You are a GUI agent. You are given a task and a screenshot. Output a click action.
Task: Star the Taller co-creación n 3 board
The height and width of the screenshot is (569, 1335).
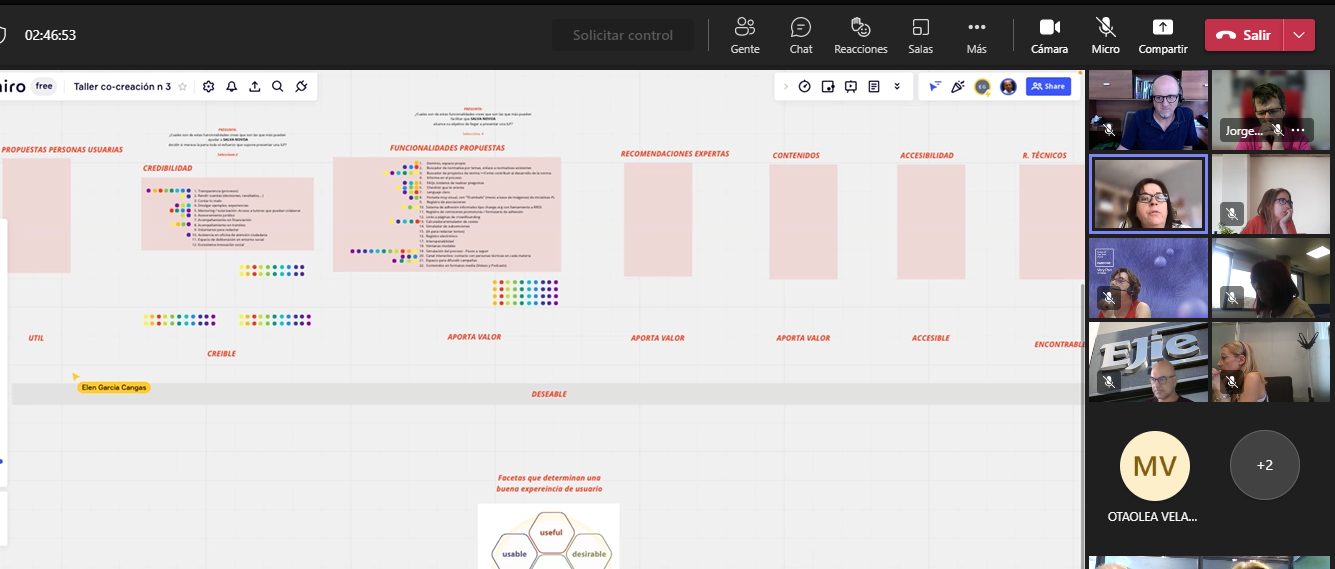(183, 87)
